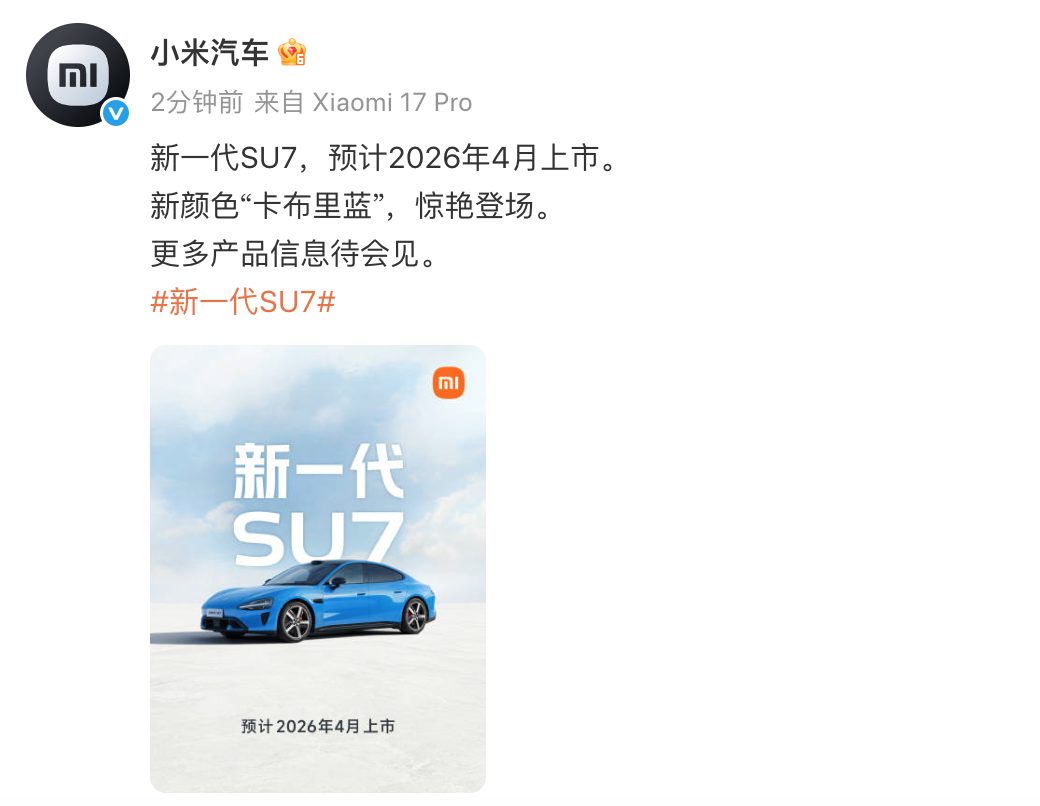Viewport: 1040px width, 806px height.
Task: Click the large SU7 text in poster
Action: 317,539
